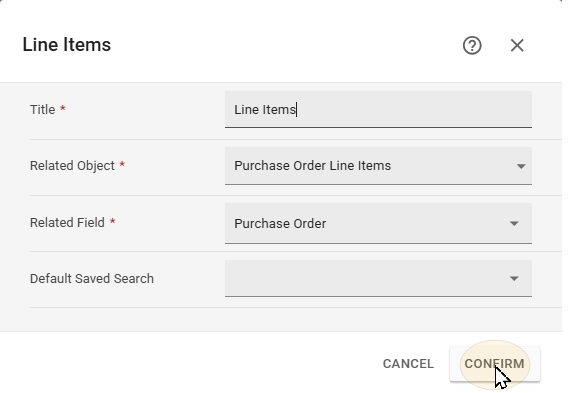Expand the empty Default Saved Search dropdown
This screenshot has height=393, width=577.
coord(378,278)
